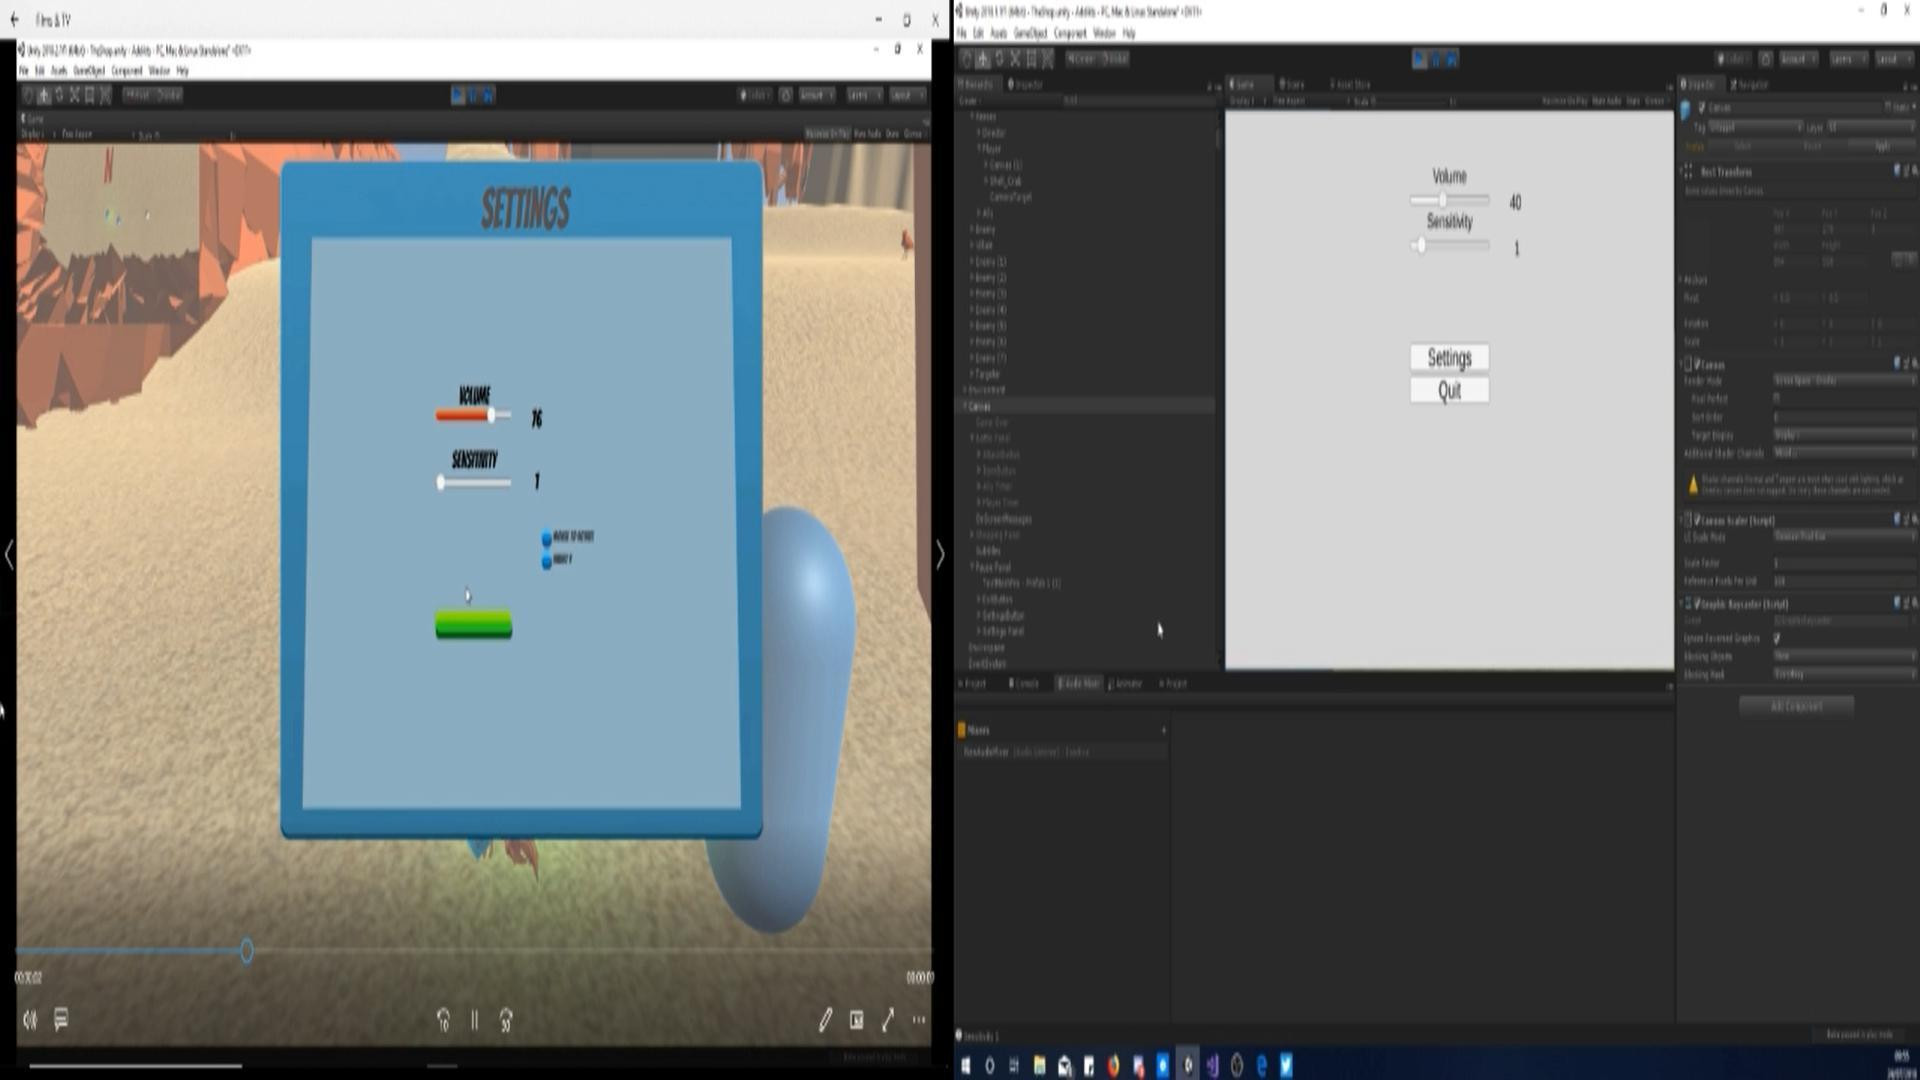Open the Render Mode dropdown in Inspector
Image resolution: width=1920 pixels, height=1080 pixels.
[1845, 381]
